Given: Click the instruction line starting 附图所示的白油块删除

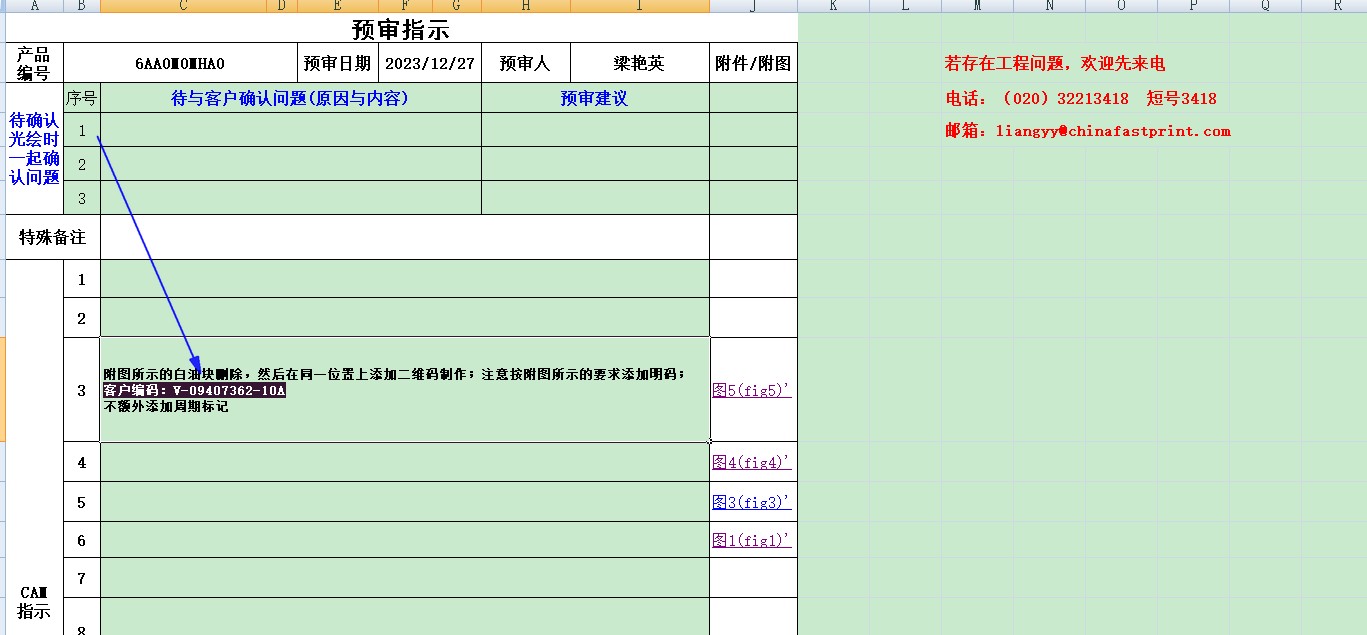Looking at the screenshot, I should pyautogui.click(x=395, y=374).
